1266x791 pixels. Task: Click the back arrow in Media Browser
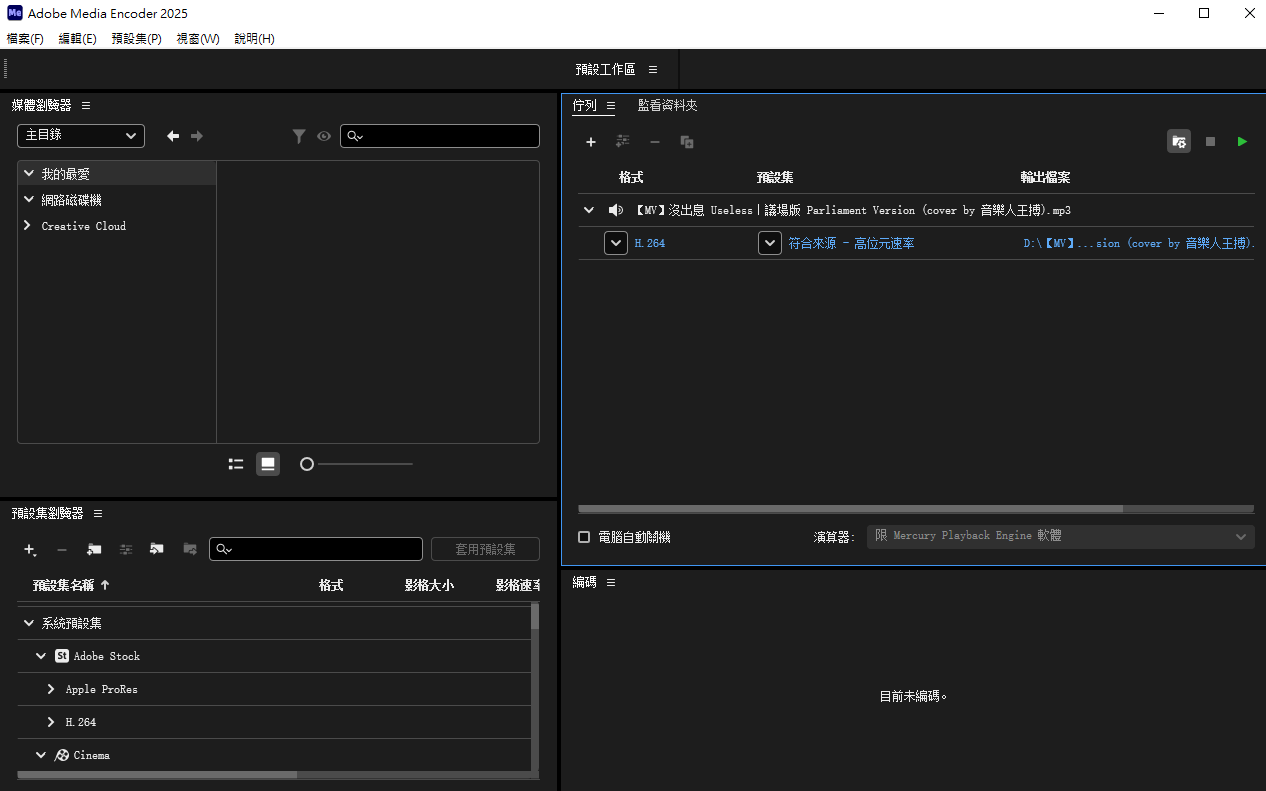173,136
